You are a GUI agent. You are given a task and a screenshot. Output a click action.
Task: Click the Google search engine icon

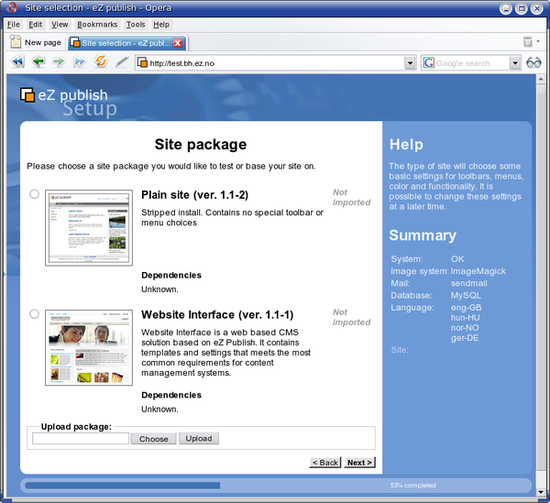pos(429,63)
